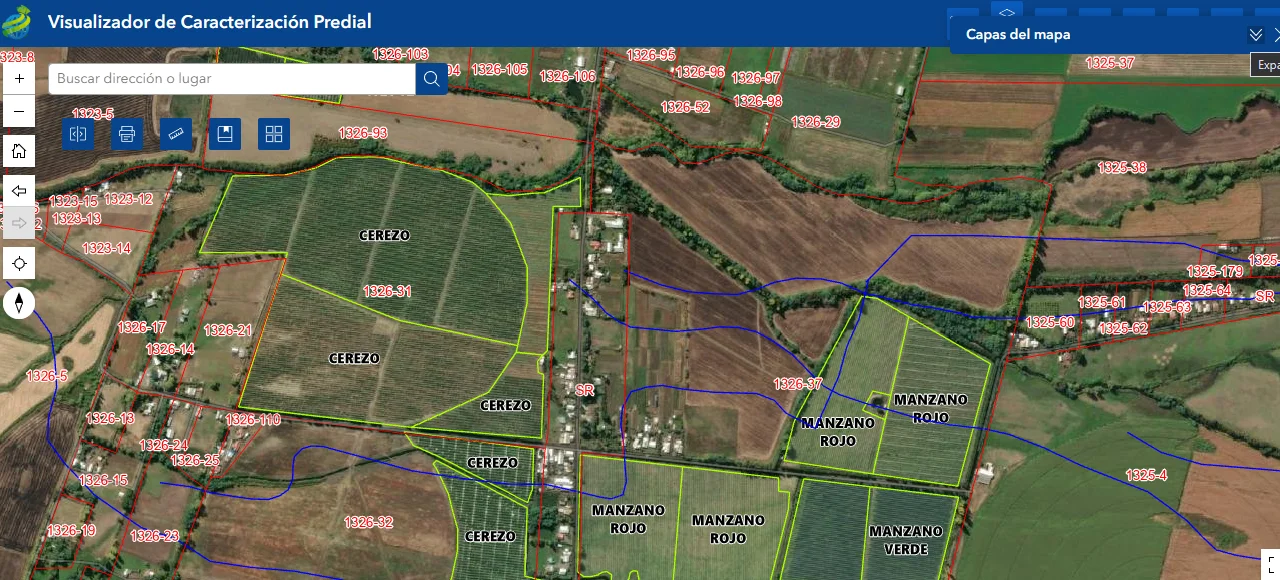Select parcel label 1326-37
The width and height of the screenshot is (1280, 580).
[798, 384]
